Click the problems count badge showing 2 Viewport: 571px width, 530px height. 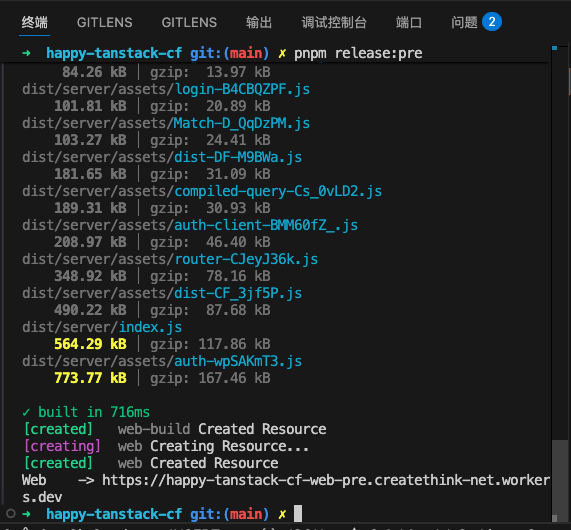[x=492, y=22]
